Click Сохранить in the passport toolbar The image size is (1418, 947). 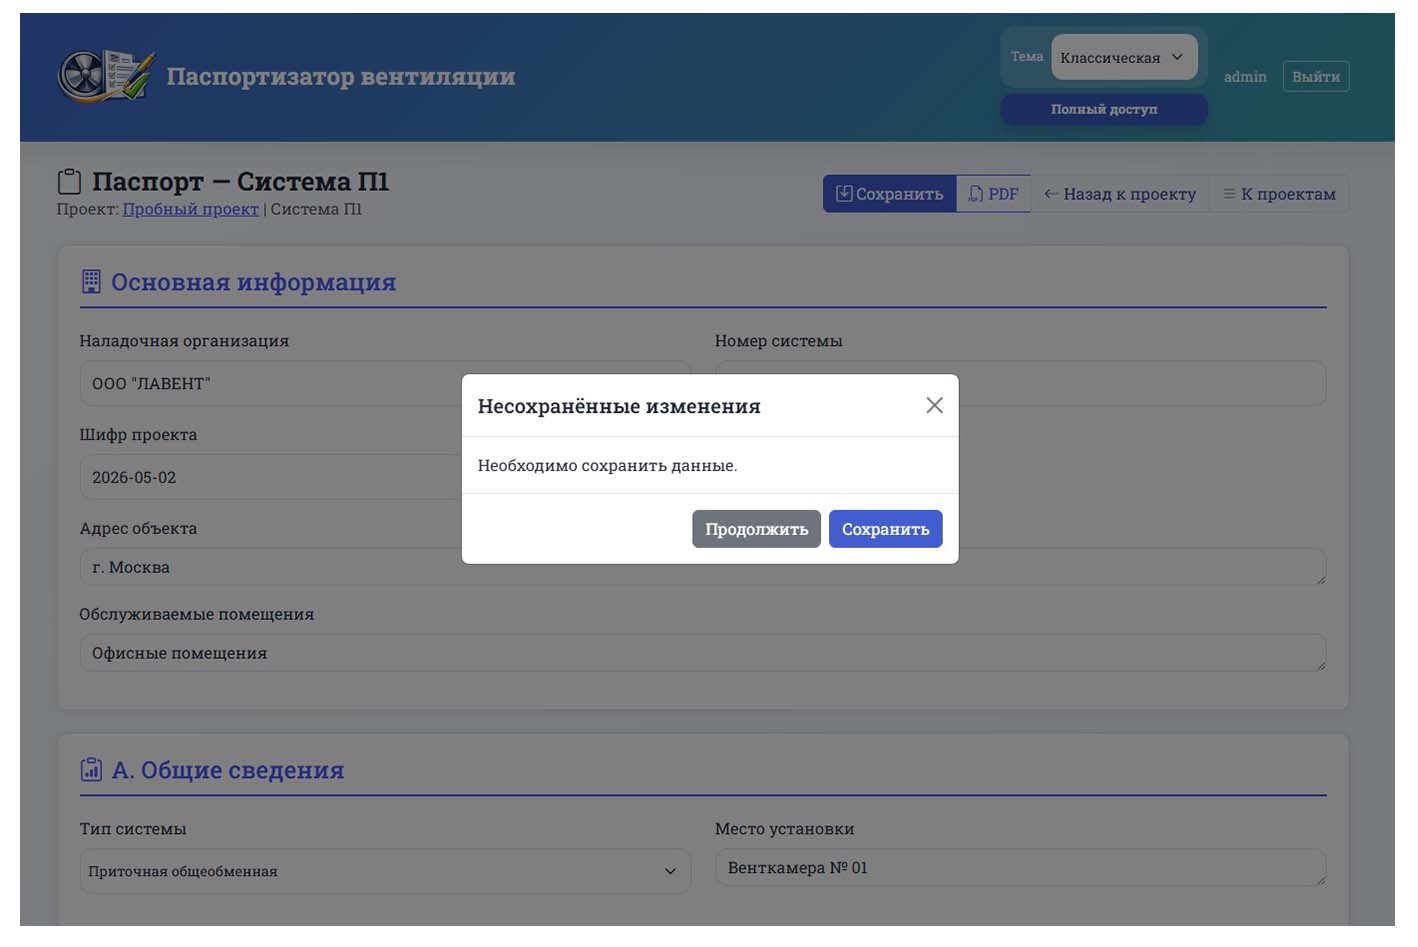point(889,194)
